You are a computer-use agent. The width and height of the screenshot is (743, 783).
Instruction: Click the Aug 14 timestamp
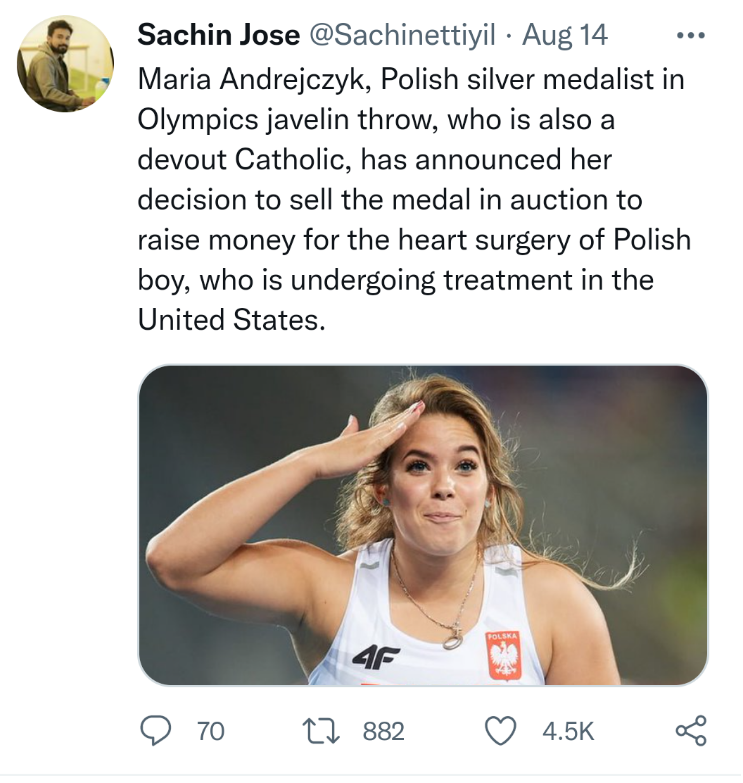coord(565,35)
